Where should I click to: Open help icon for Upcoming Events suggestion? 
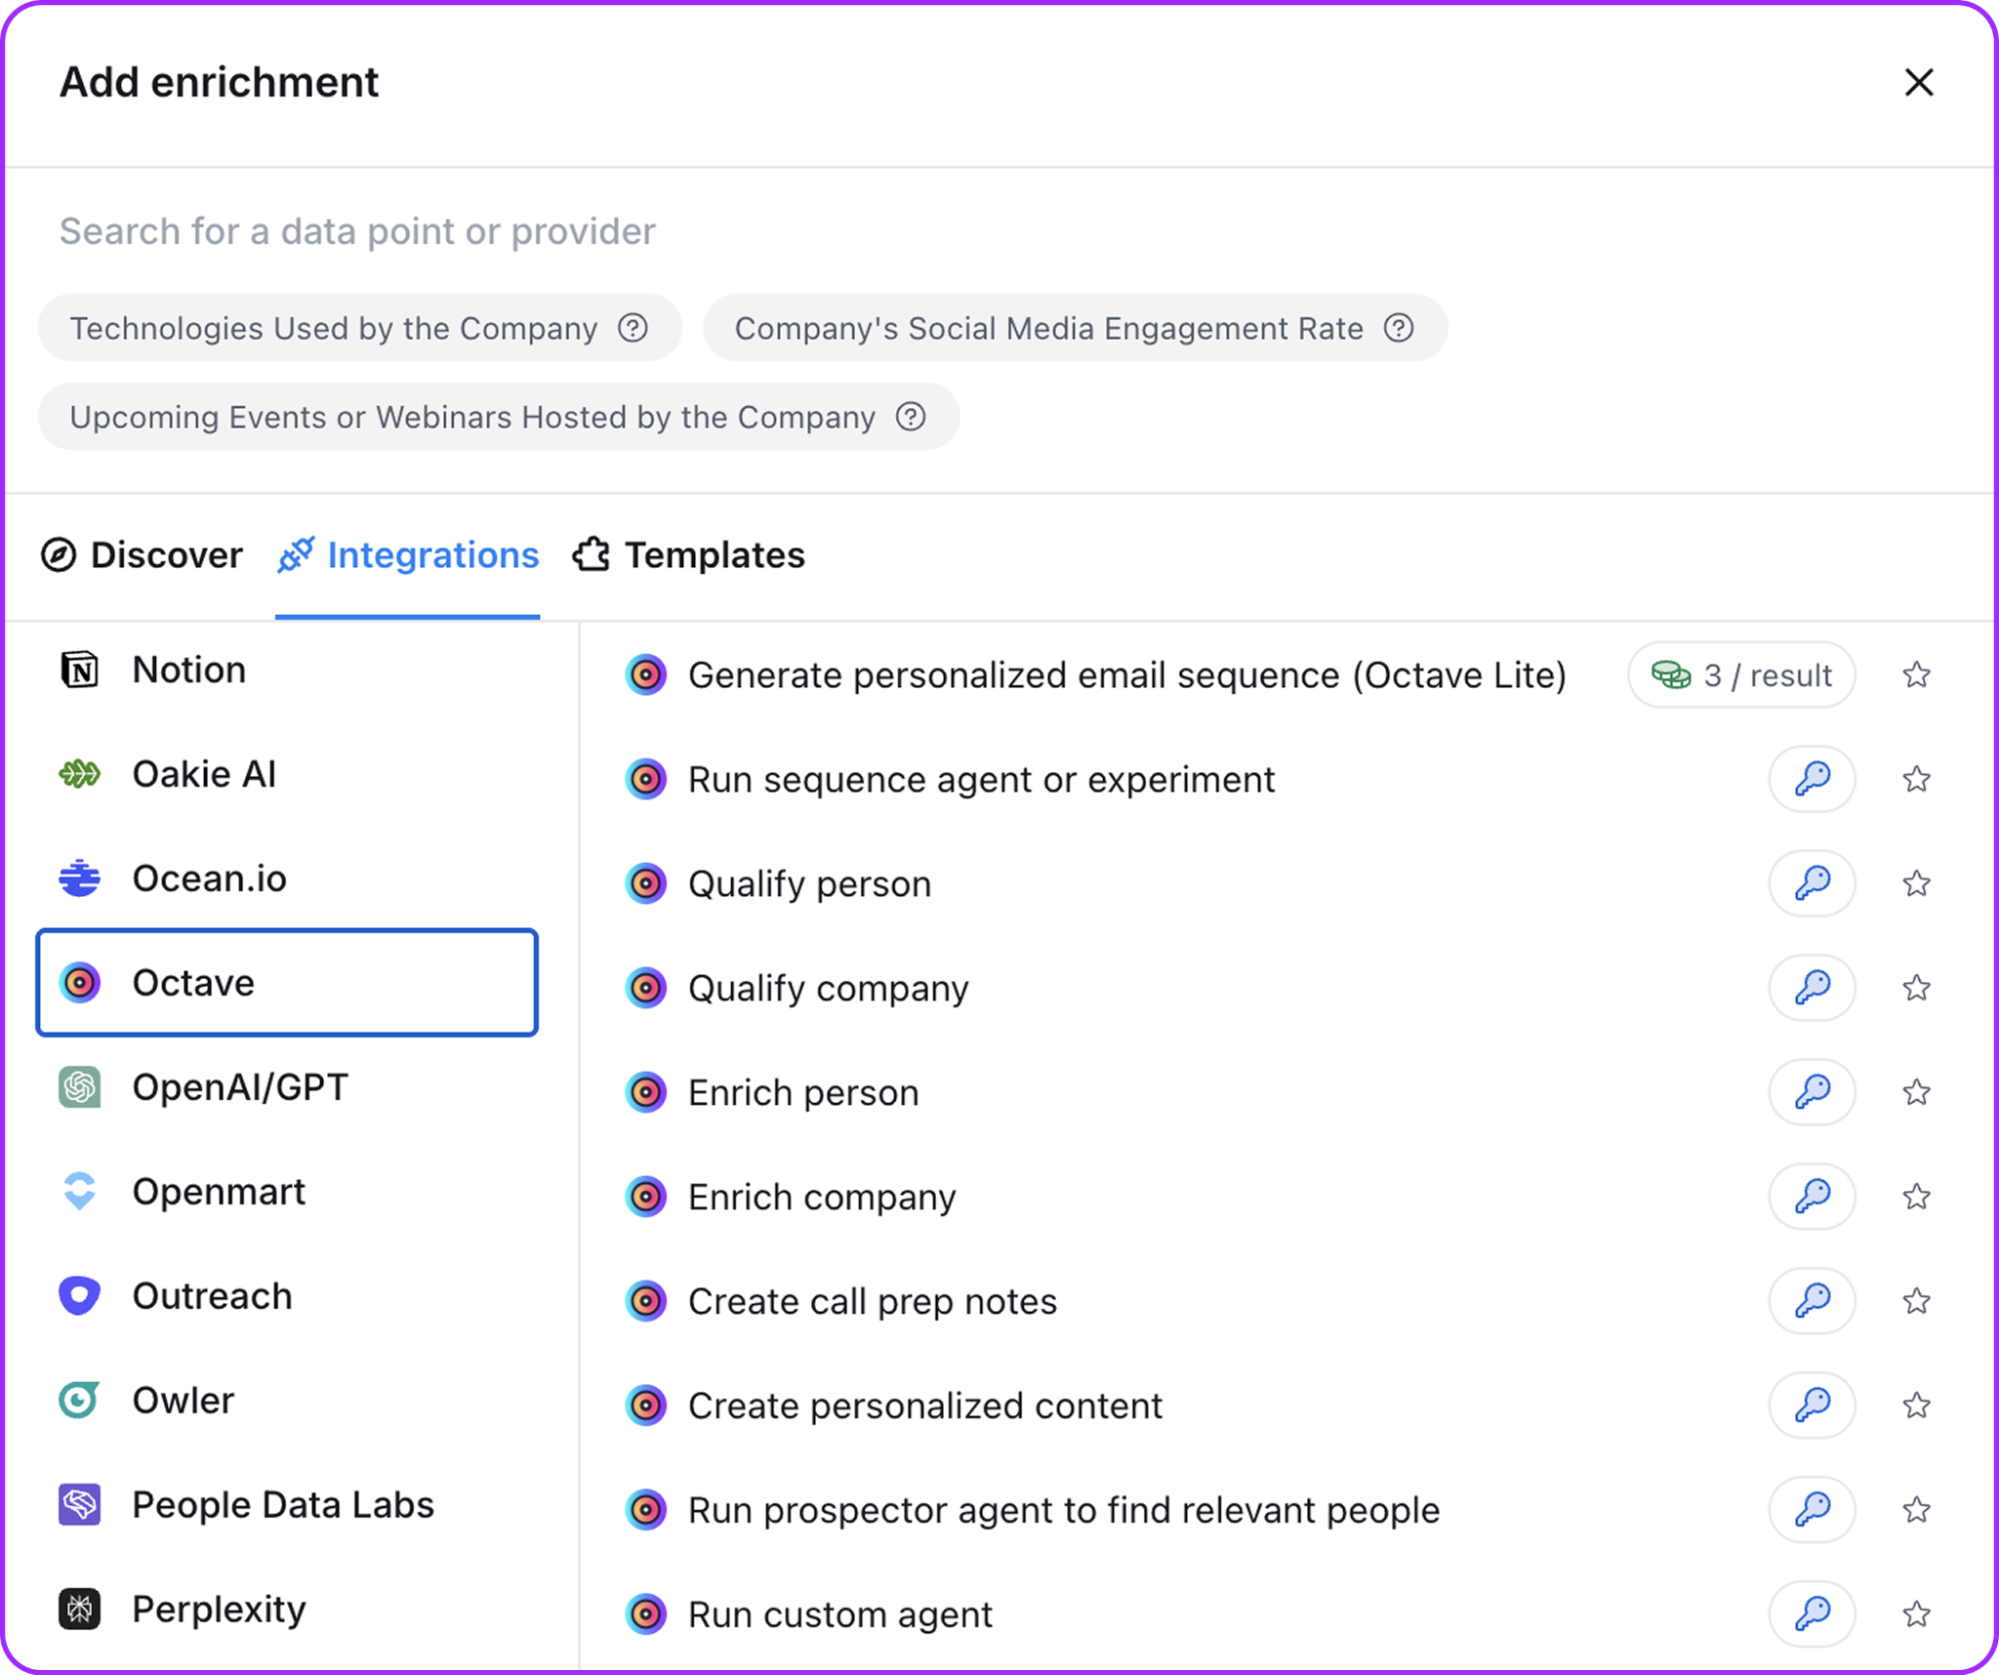911,417
